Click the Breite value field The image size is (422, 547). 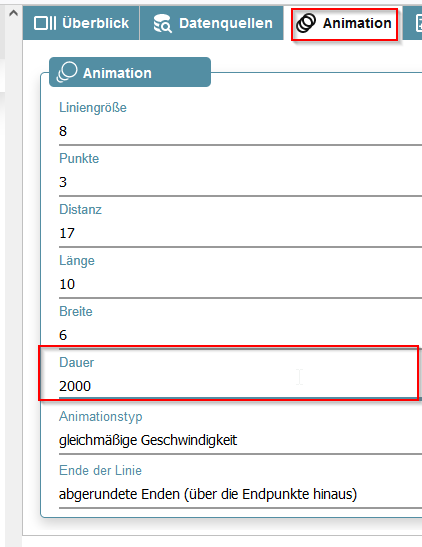[240, 335]
